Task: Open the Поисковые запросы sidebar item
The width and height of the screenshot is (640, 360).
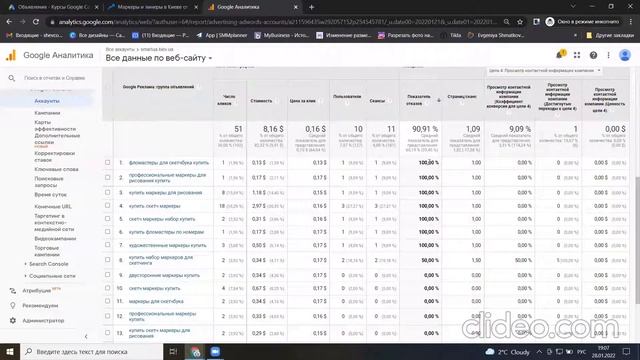Action: (49, 182)
